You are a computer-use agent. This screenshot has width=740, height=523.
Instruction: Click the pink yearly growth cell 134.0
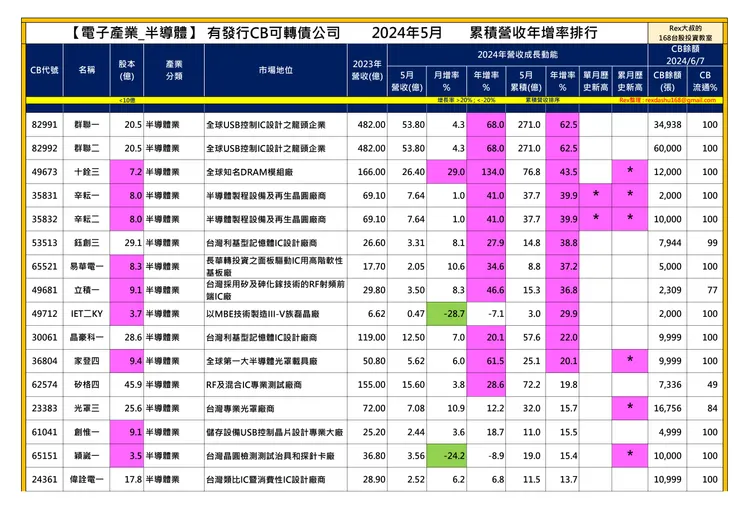pos(486,172)
